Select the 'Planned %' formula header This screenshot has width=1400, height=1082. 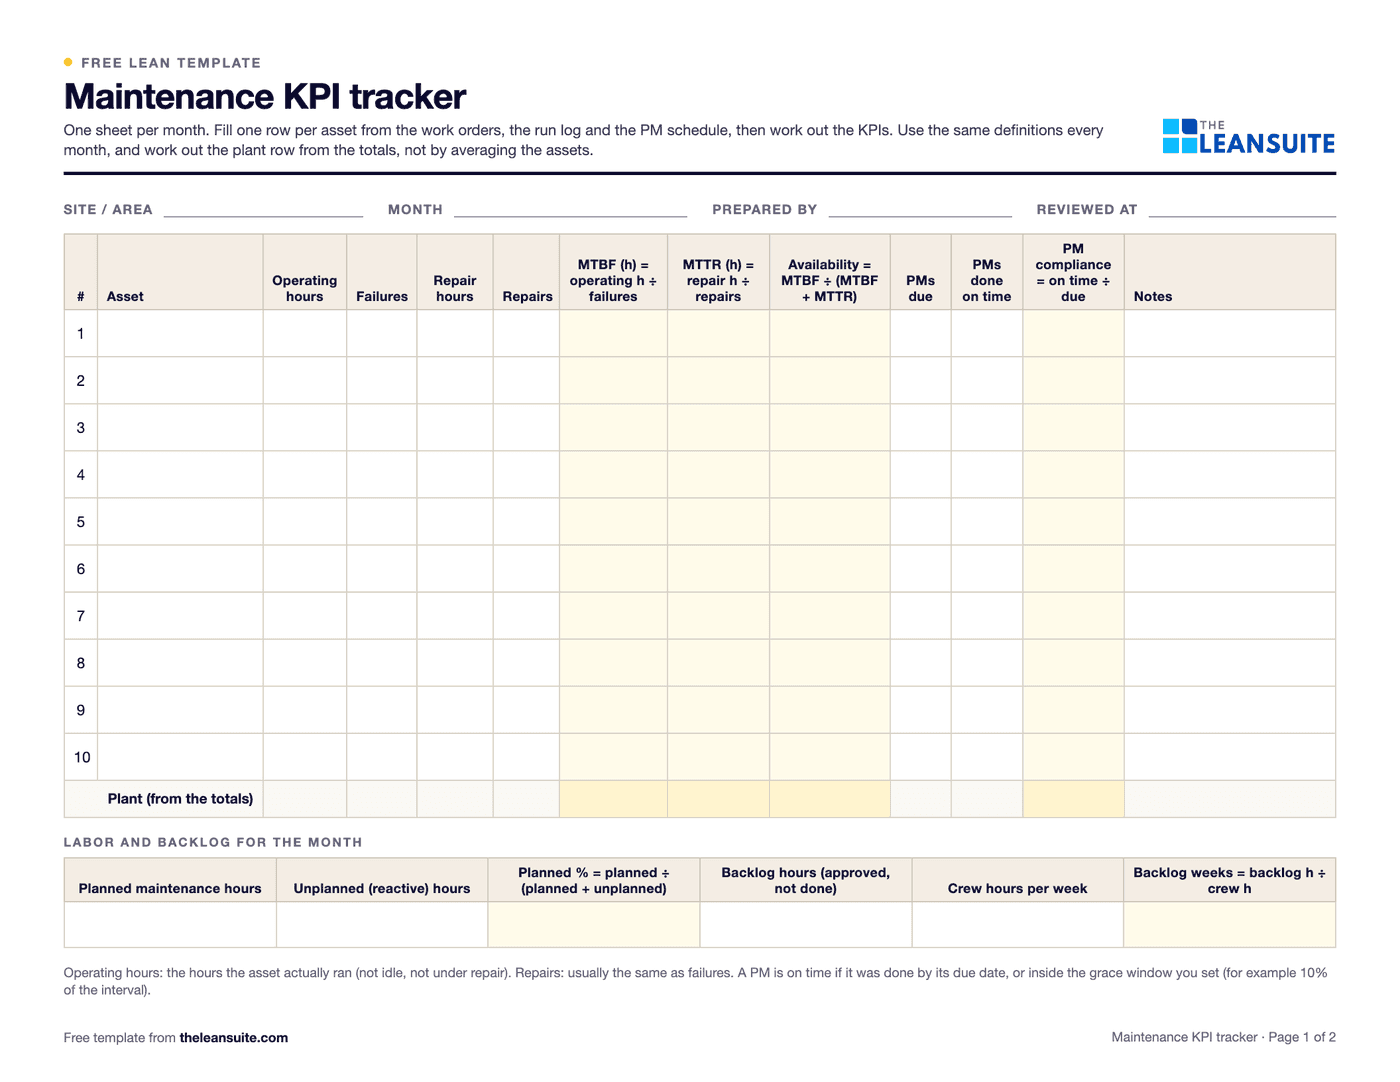pyautogui.click(x=594, y=881)
